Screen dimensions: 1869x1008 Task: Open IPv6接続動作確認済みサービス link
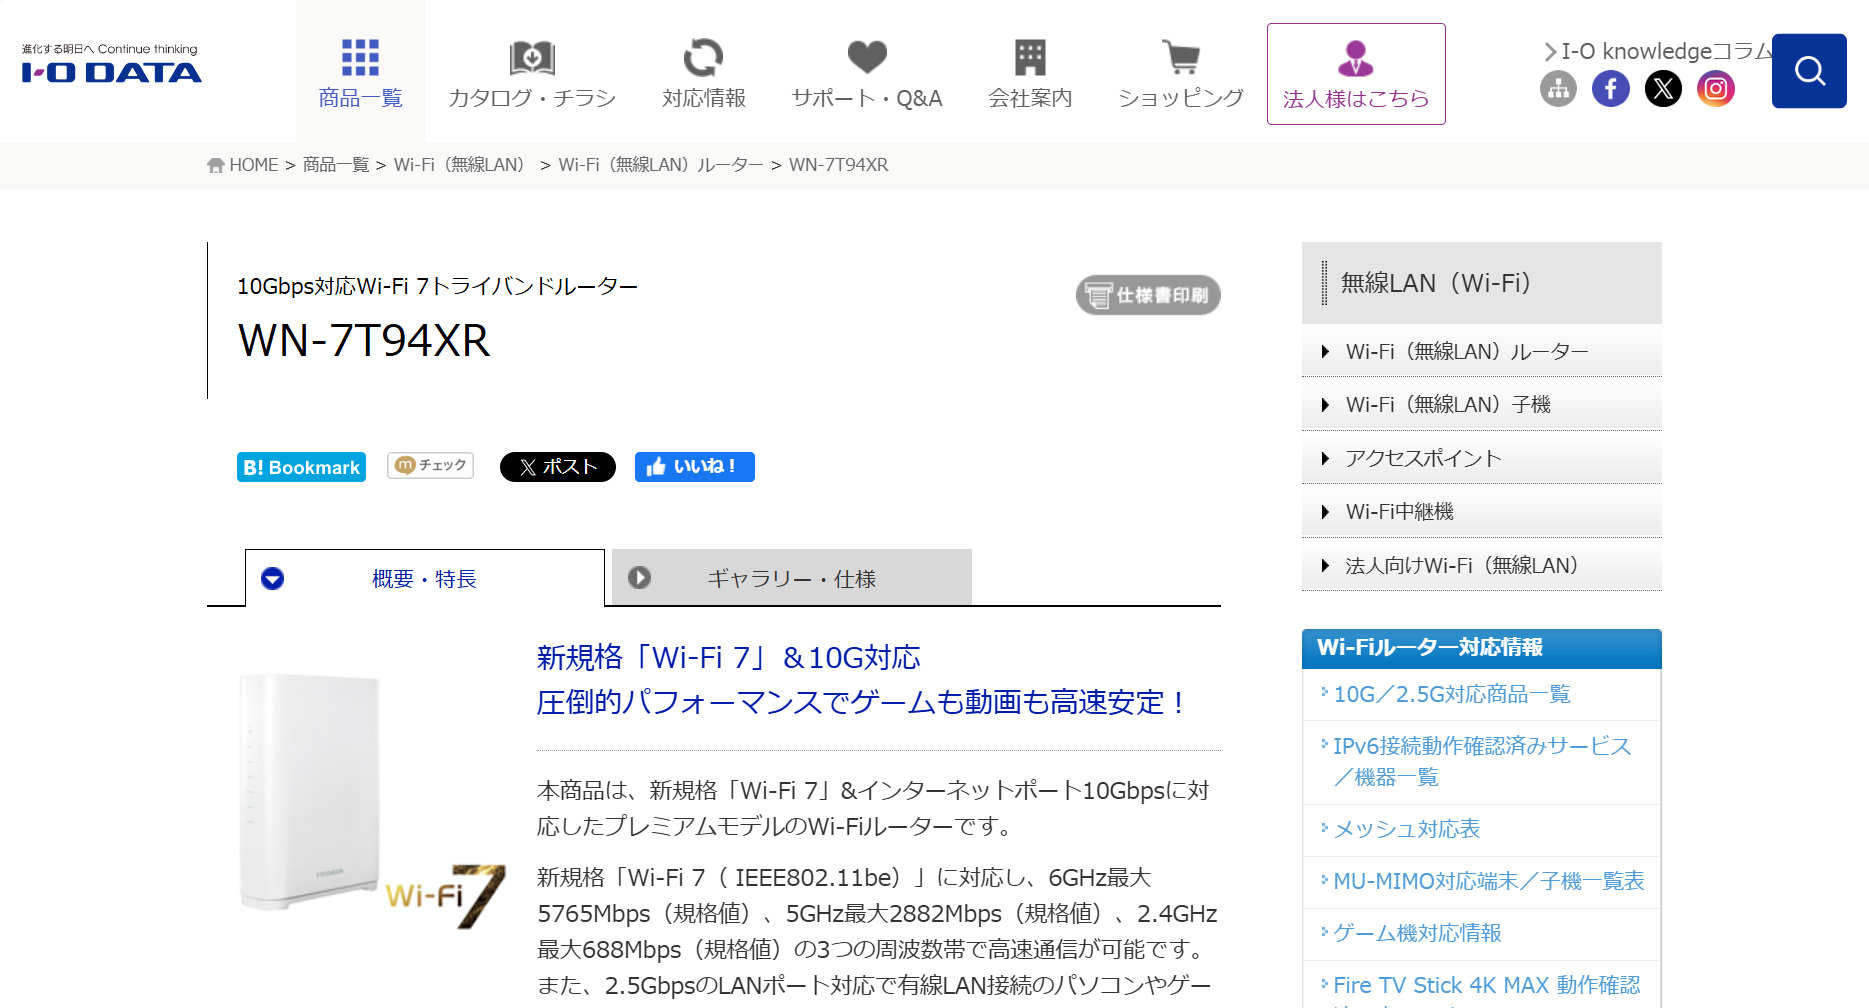(x=1482, y=761)
